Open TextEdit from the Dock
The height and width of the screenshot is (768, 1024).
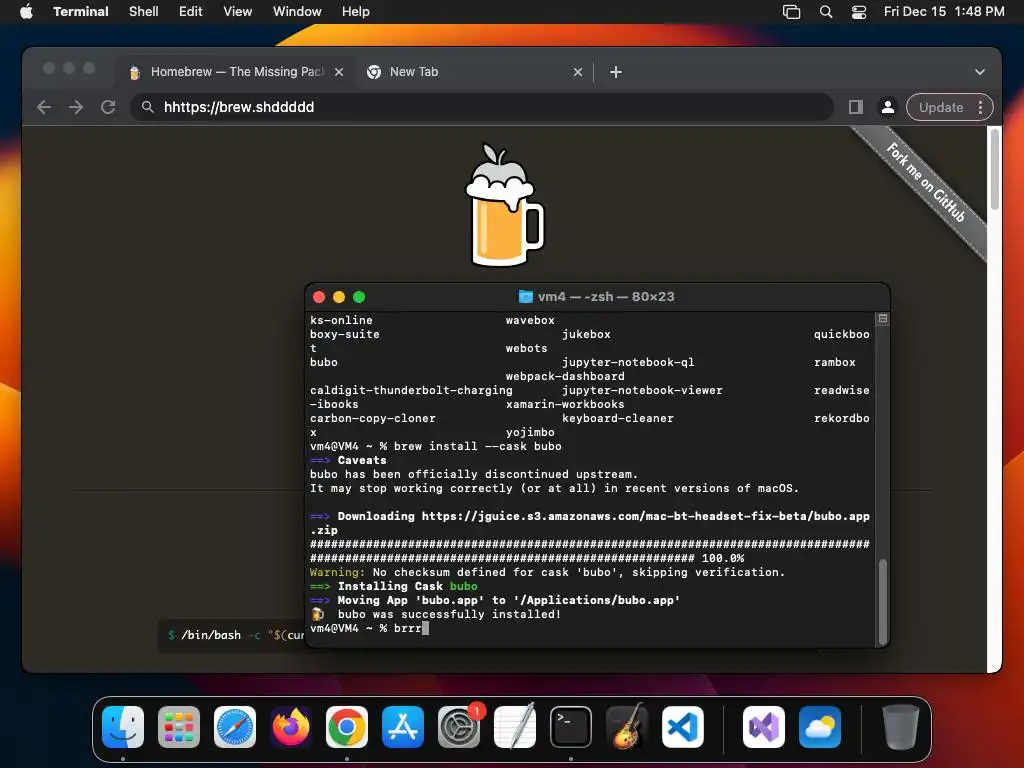pyautogui.click(x=515, y=727)
